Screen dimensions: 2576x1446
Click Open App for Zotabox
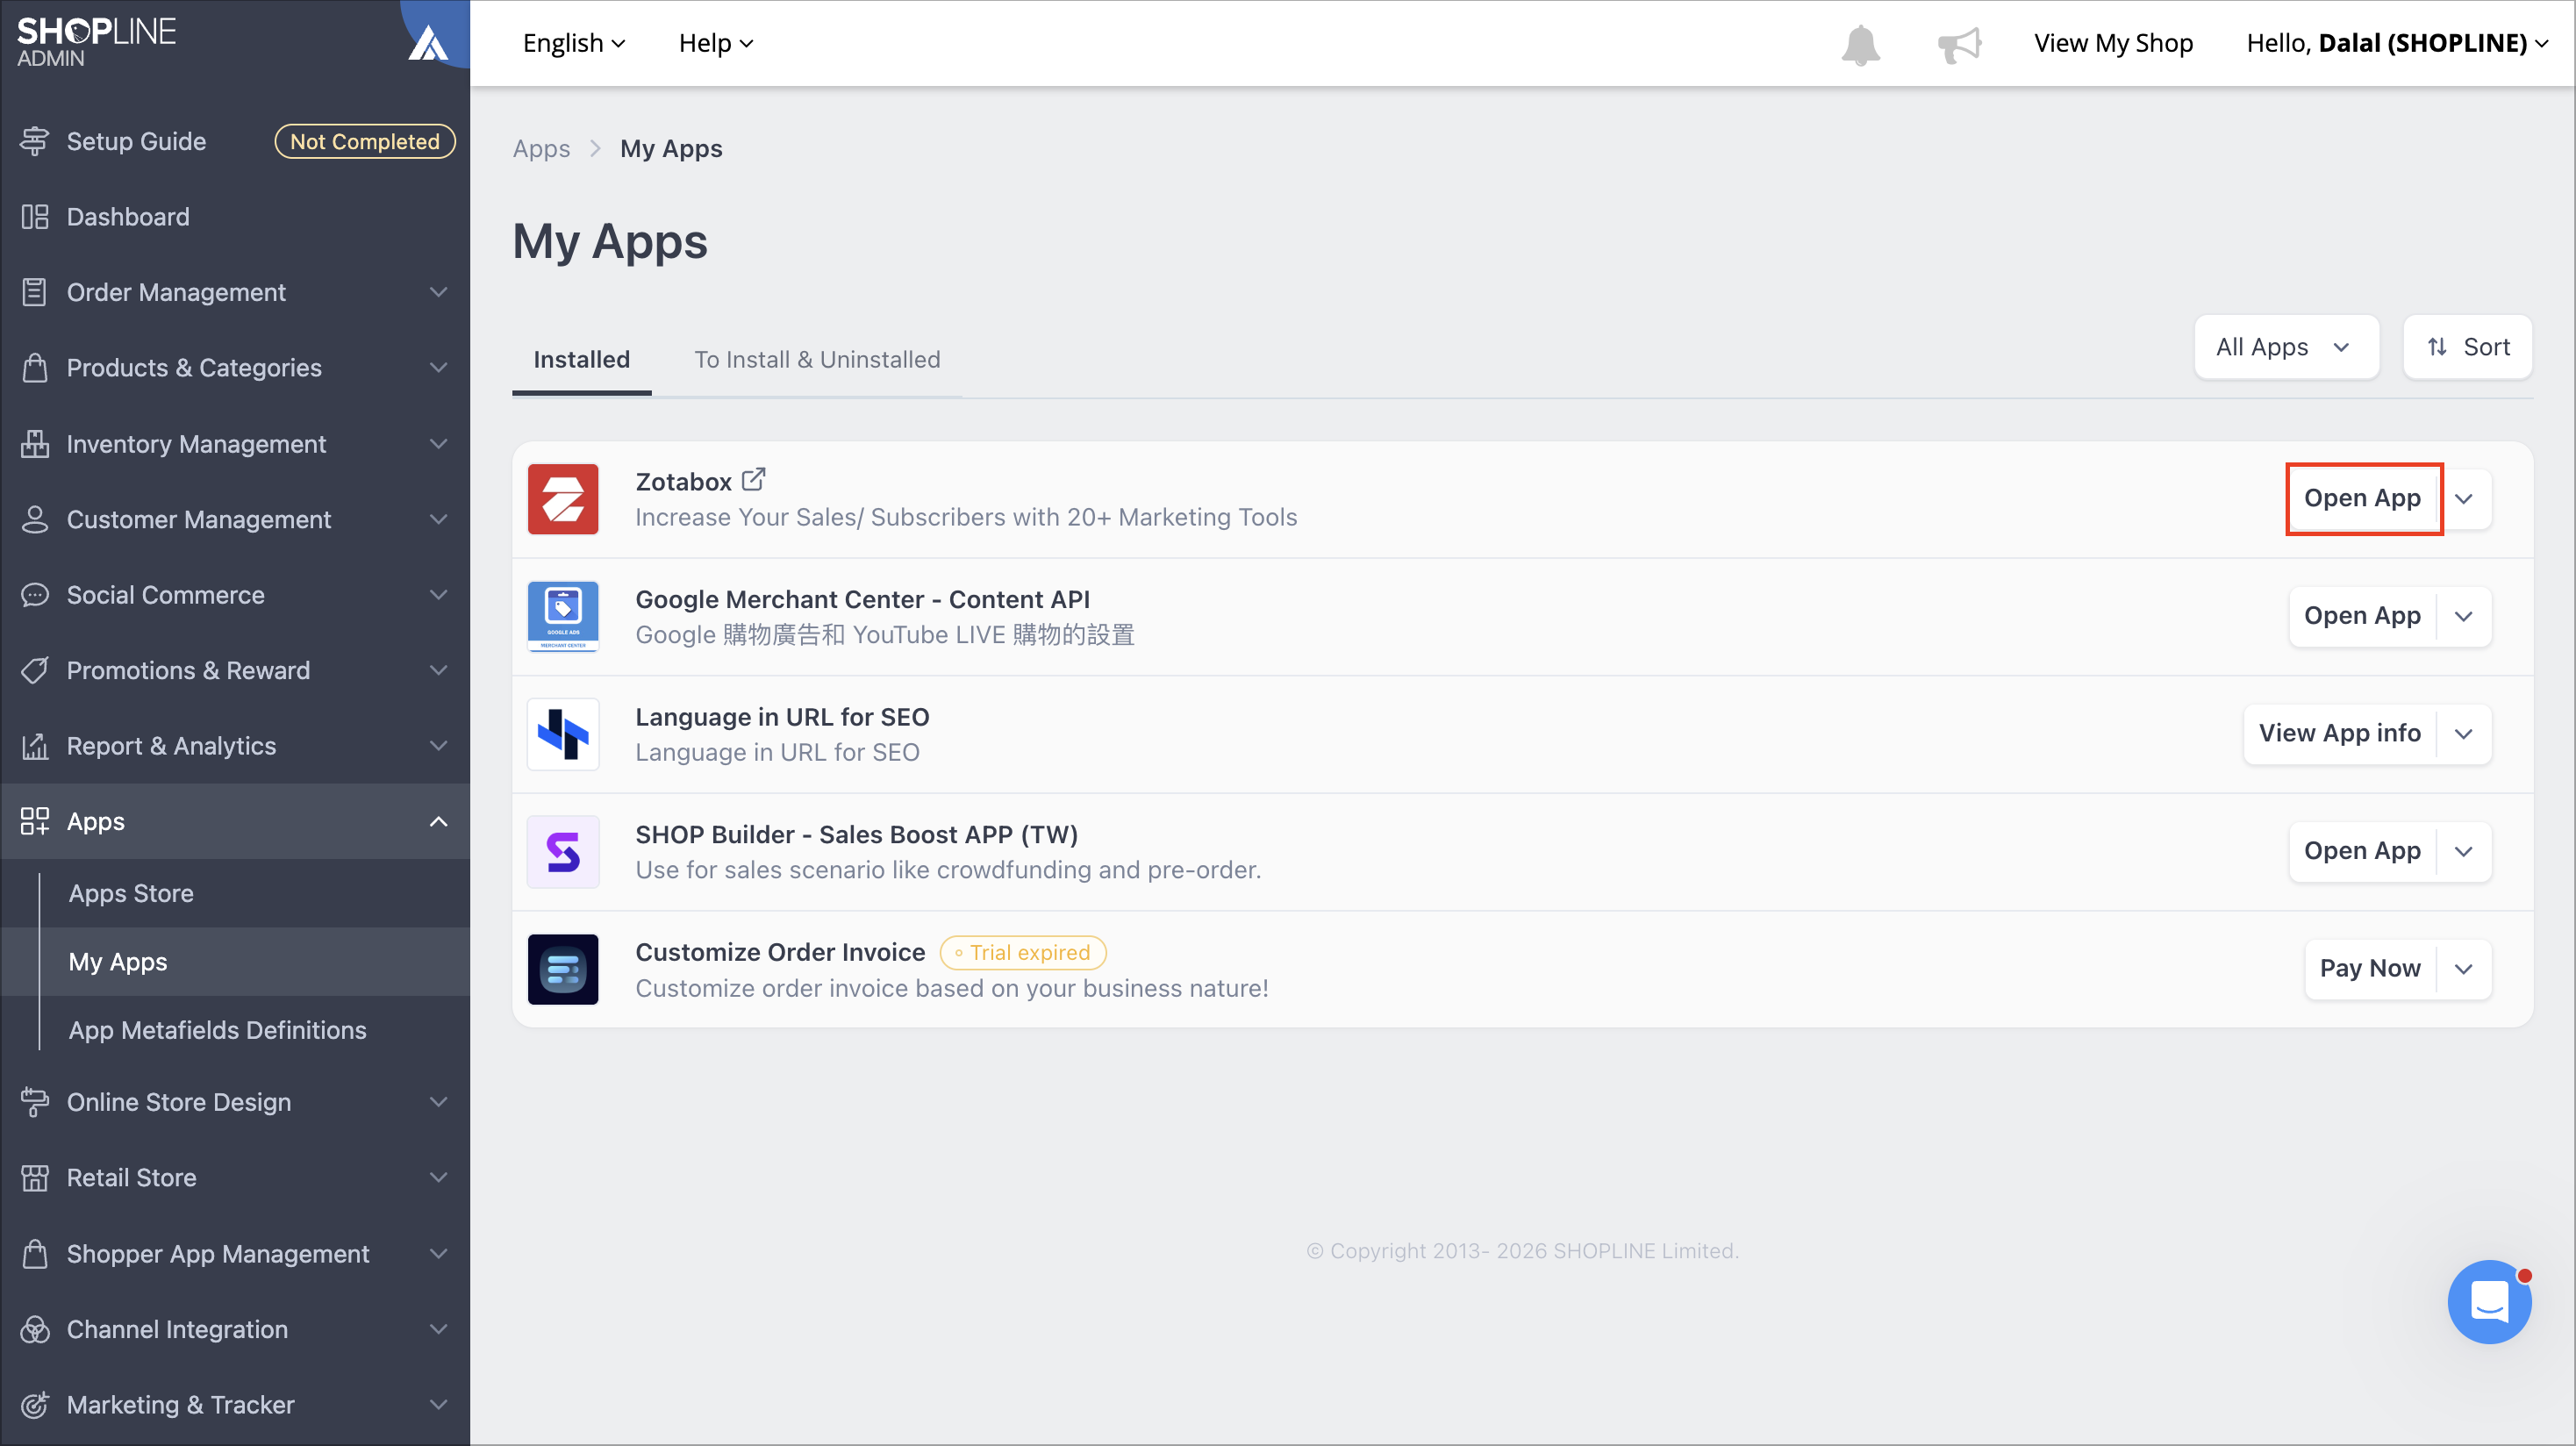click(2363, 498)
